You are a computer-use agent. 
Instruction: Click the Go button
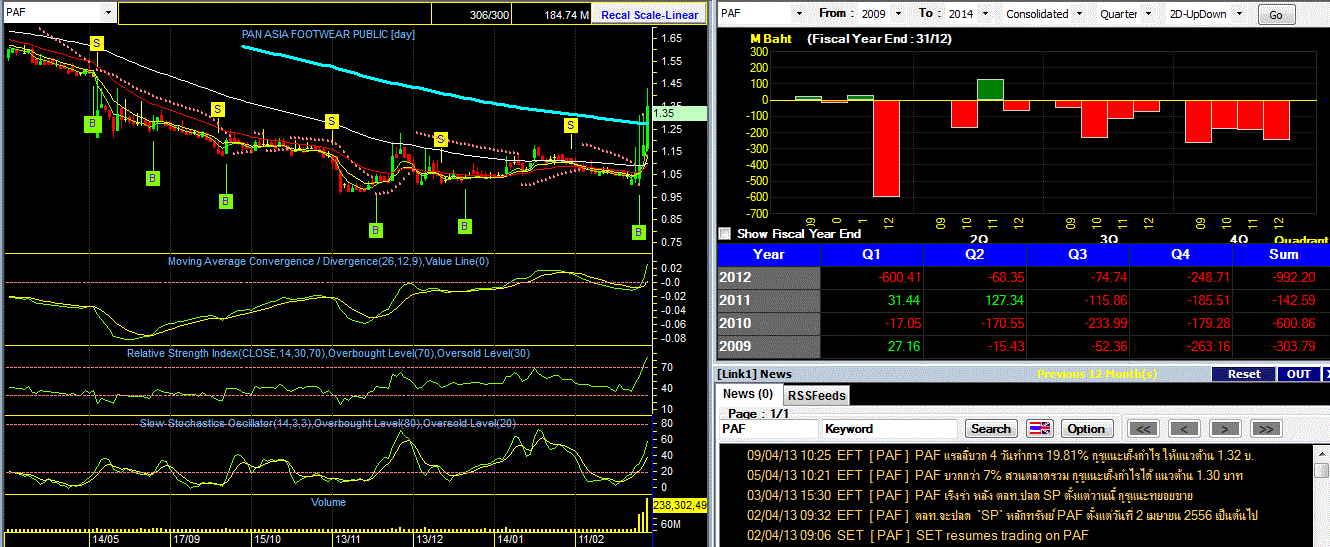1275,14
